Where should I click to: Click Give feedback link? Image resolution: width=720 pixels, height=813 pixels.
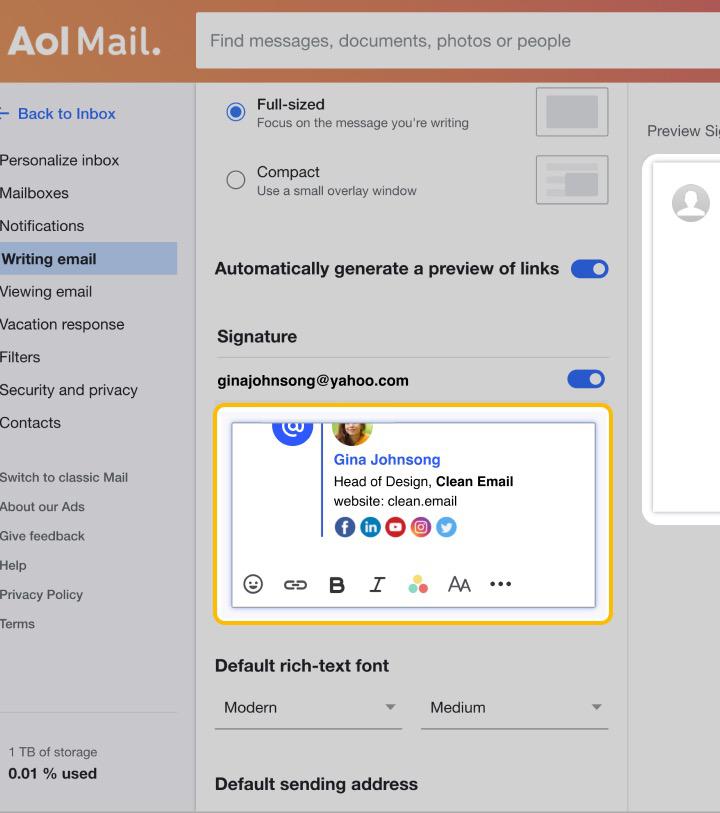43,536
